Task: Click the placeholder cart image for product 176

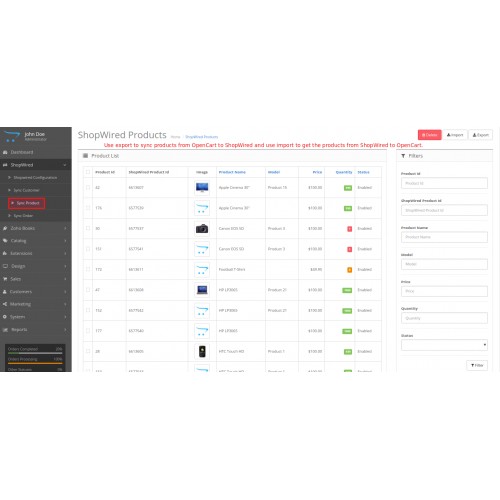Action: pos(202,208)
